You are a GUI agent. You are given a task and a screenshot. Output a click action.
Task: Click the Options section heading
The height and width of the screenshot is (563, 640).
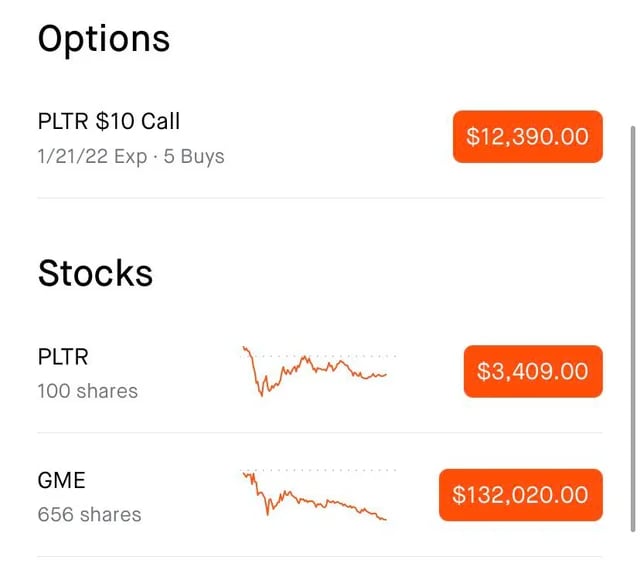[103, 39]
